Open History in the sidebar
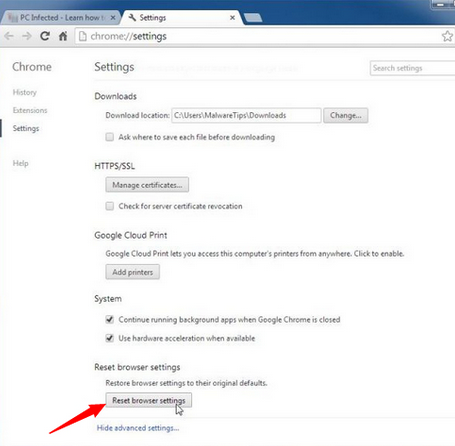The width and height of the screenshot is (455, 446). click(x=25, y=92)
